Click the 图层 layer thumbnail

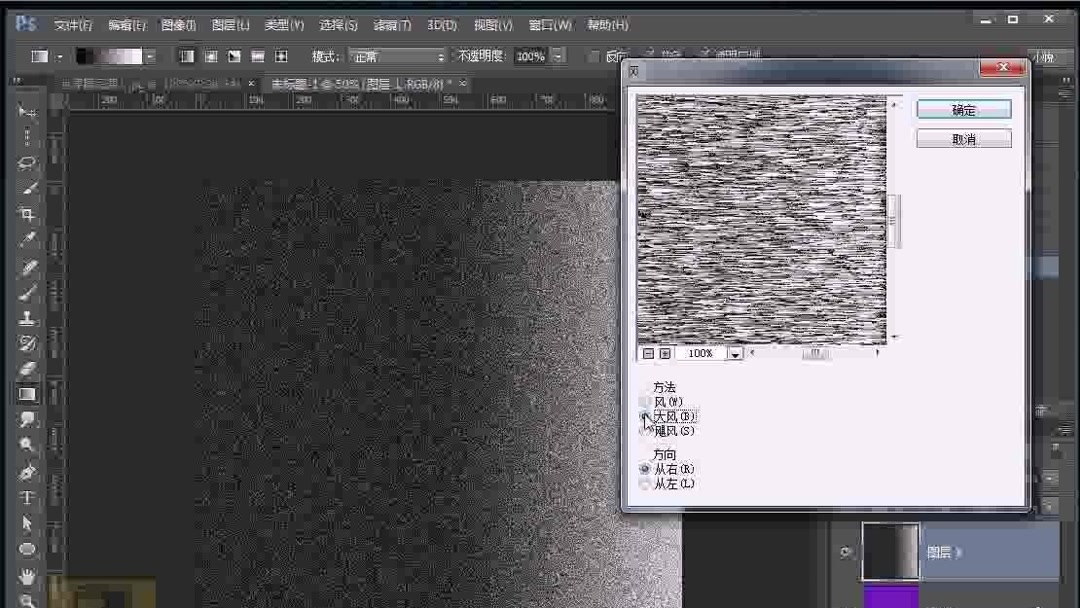click(890, 551)
